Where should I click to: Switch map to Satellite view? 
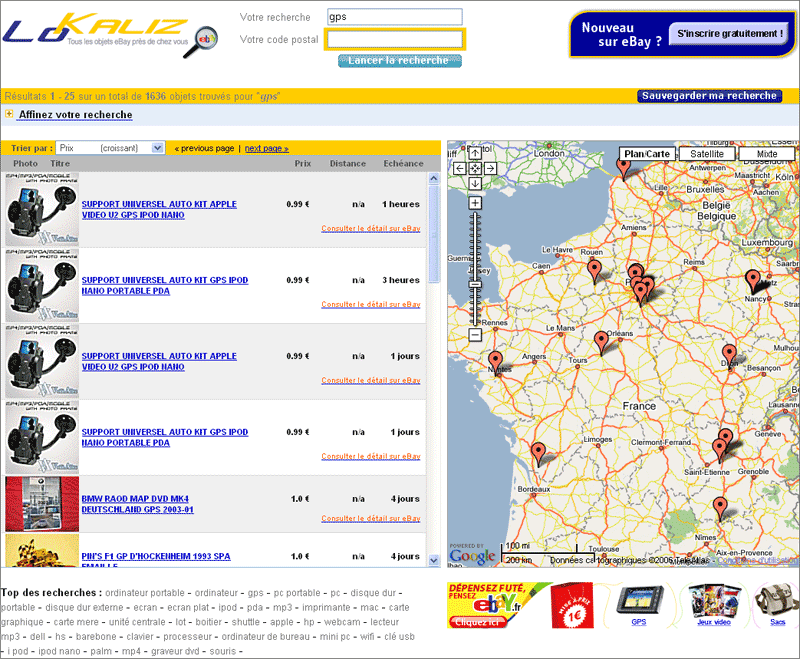click(707, 154)
